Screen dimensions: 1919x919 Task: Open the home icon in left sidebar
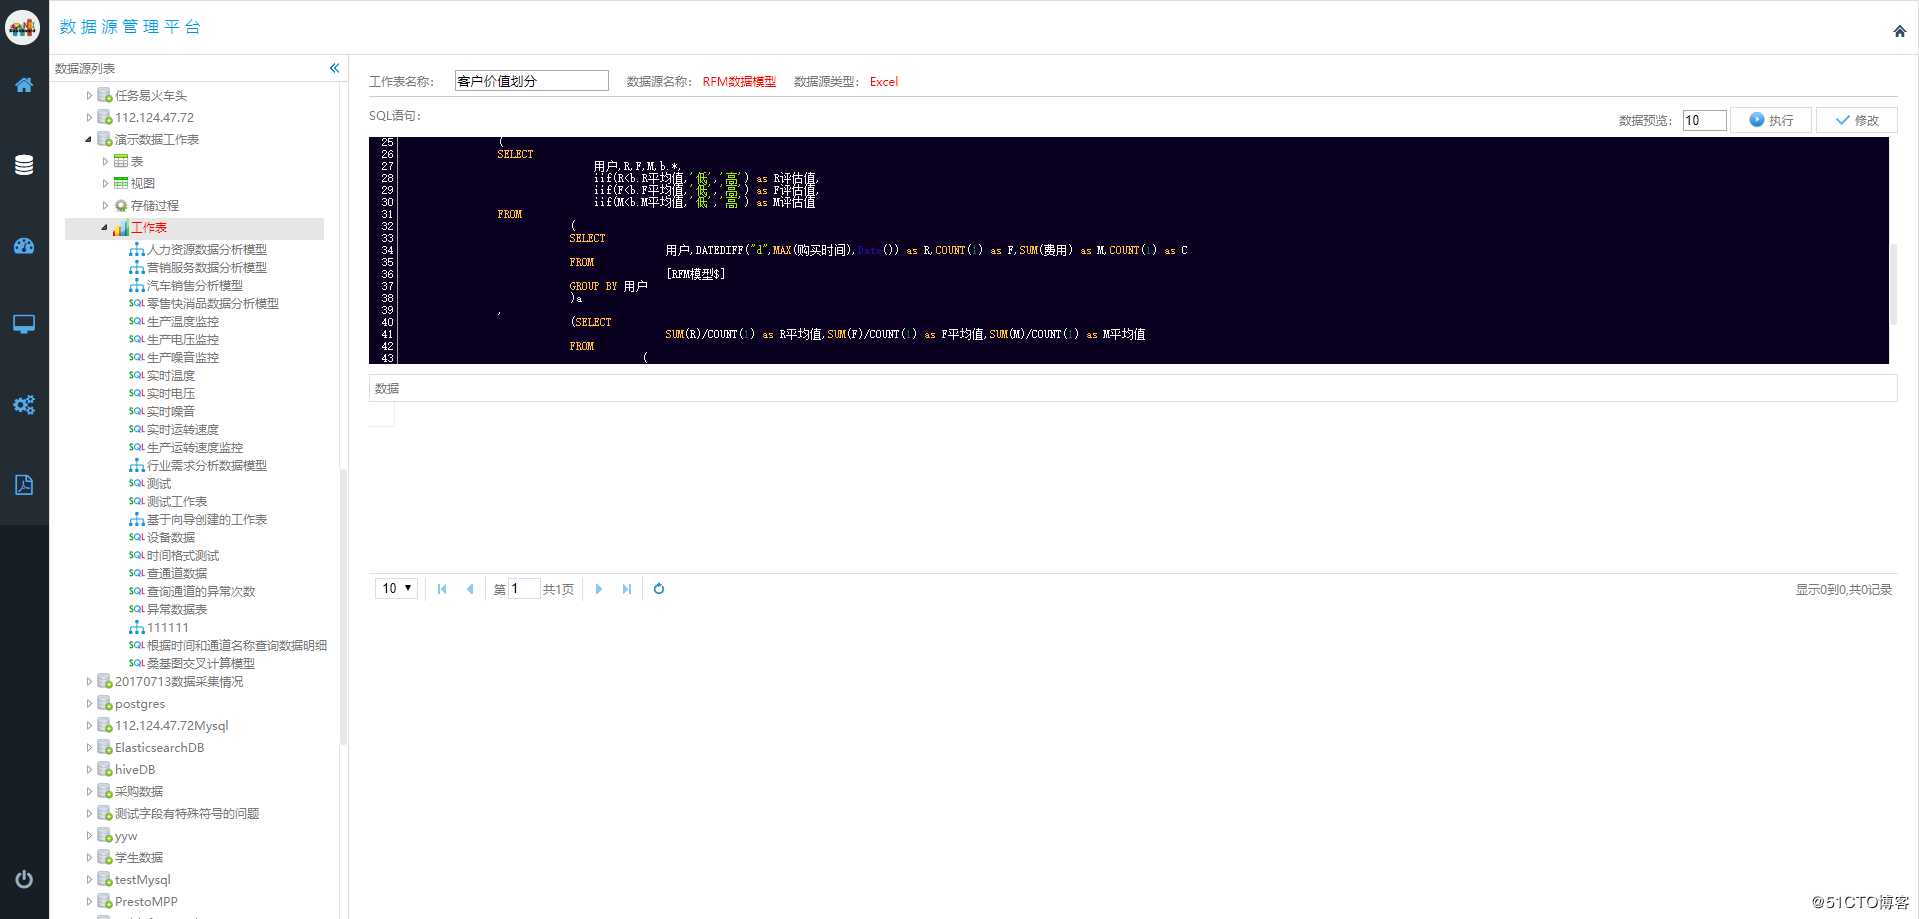point(24,85)
